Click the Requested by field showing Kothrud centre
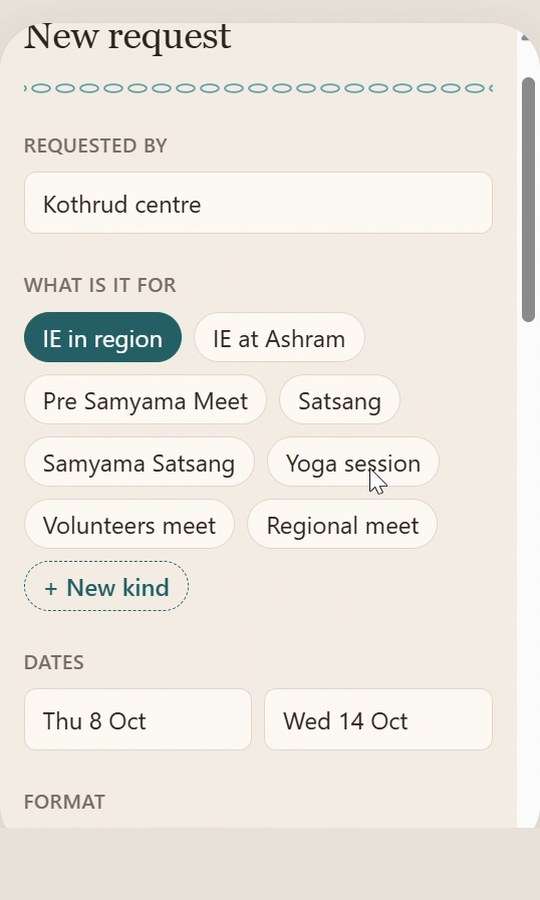Viewport: 540px width, 900px height. (x=258, y=203)
